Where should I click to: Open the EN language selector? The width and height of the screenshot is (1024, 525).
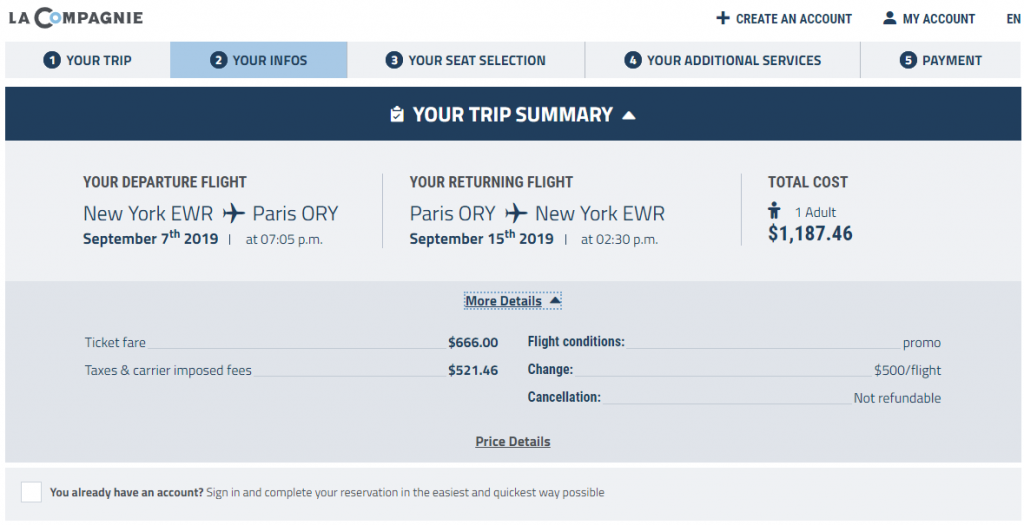[x=1013, y=19]
